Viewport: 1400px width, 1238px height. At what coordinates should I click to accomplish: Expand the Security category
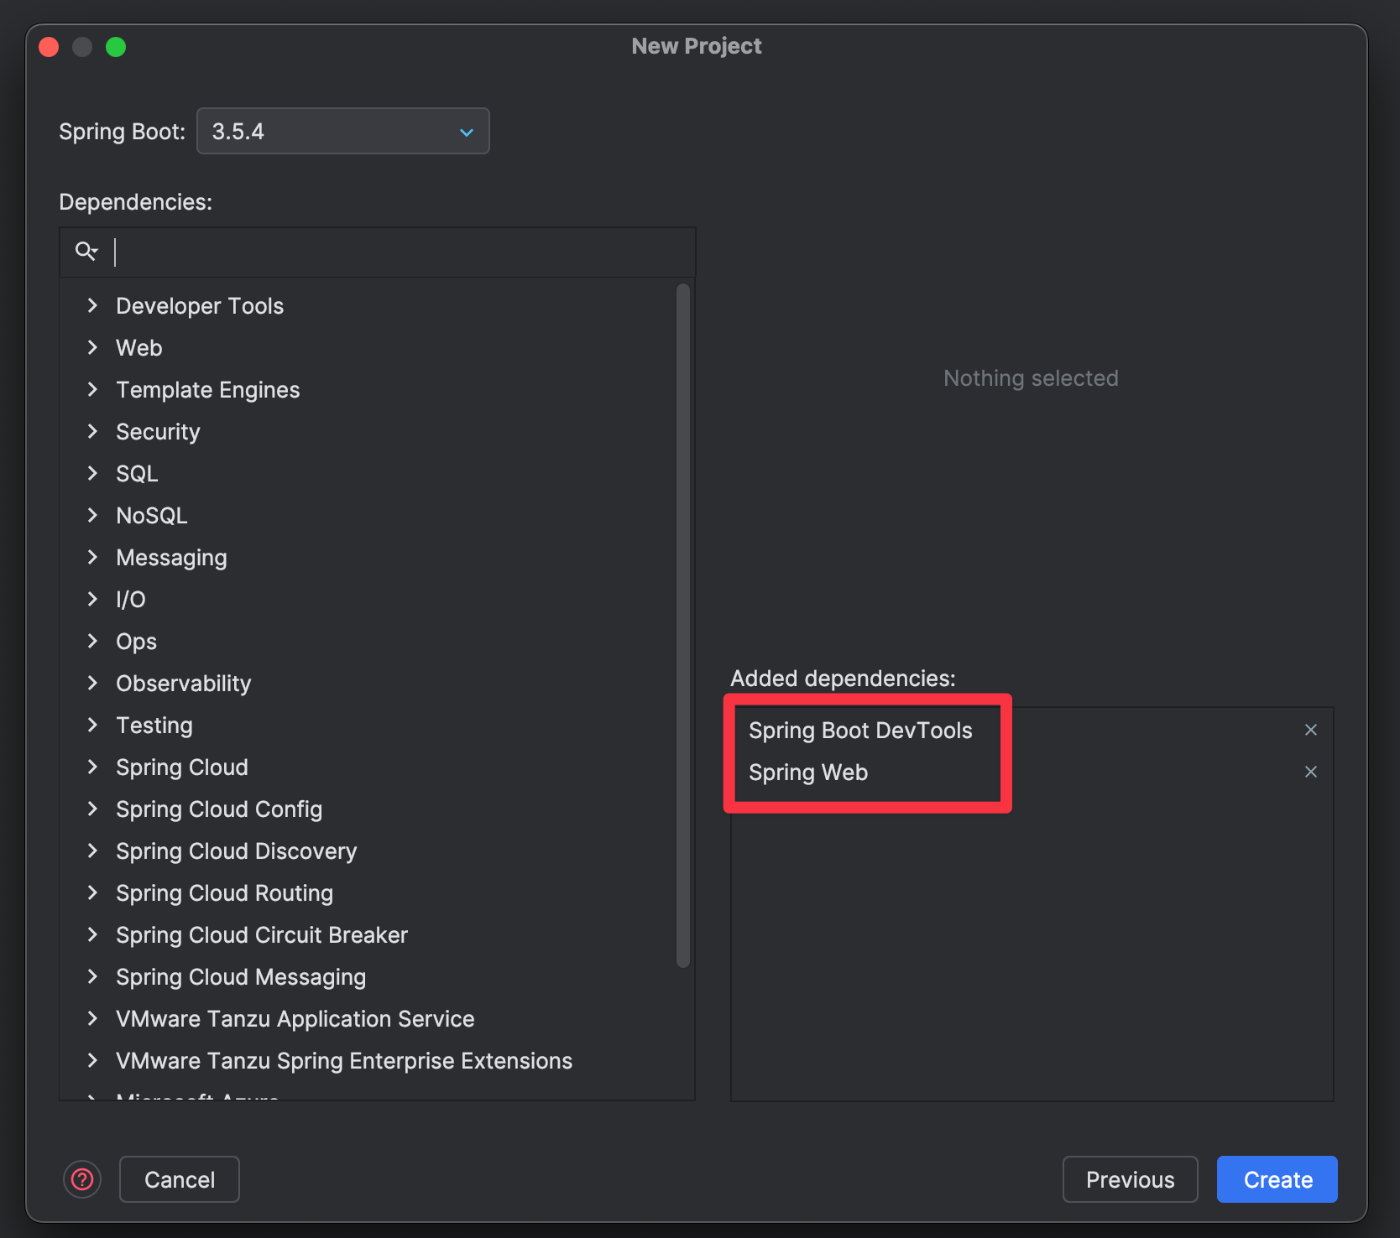(x=92, y=432)
